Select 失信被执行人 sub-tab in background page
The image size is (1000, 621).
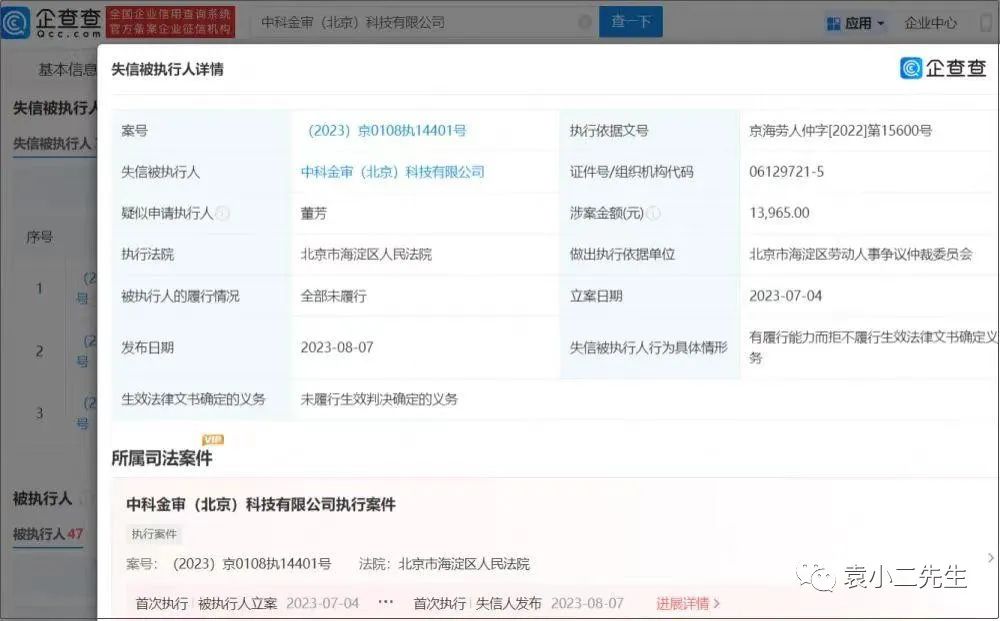(52, 144)
